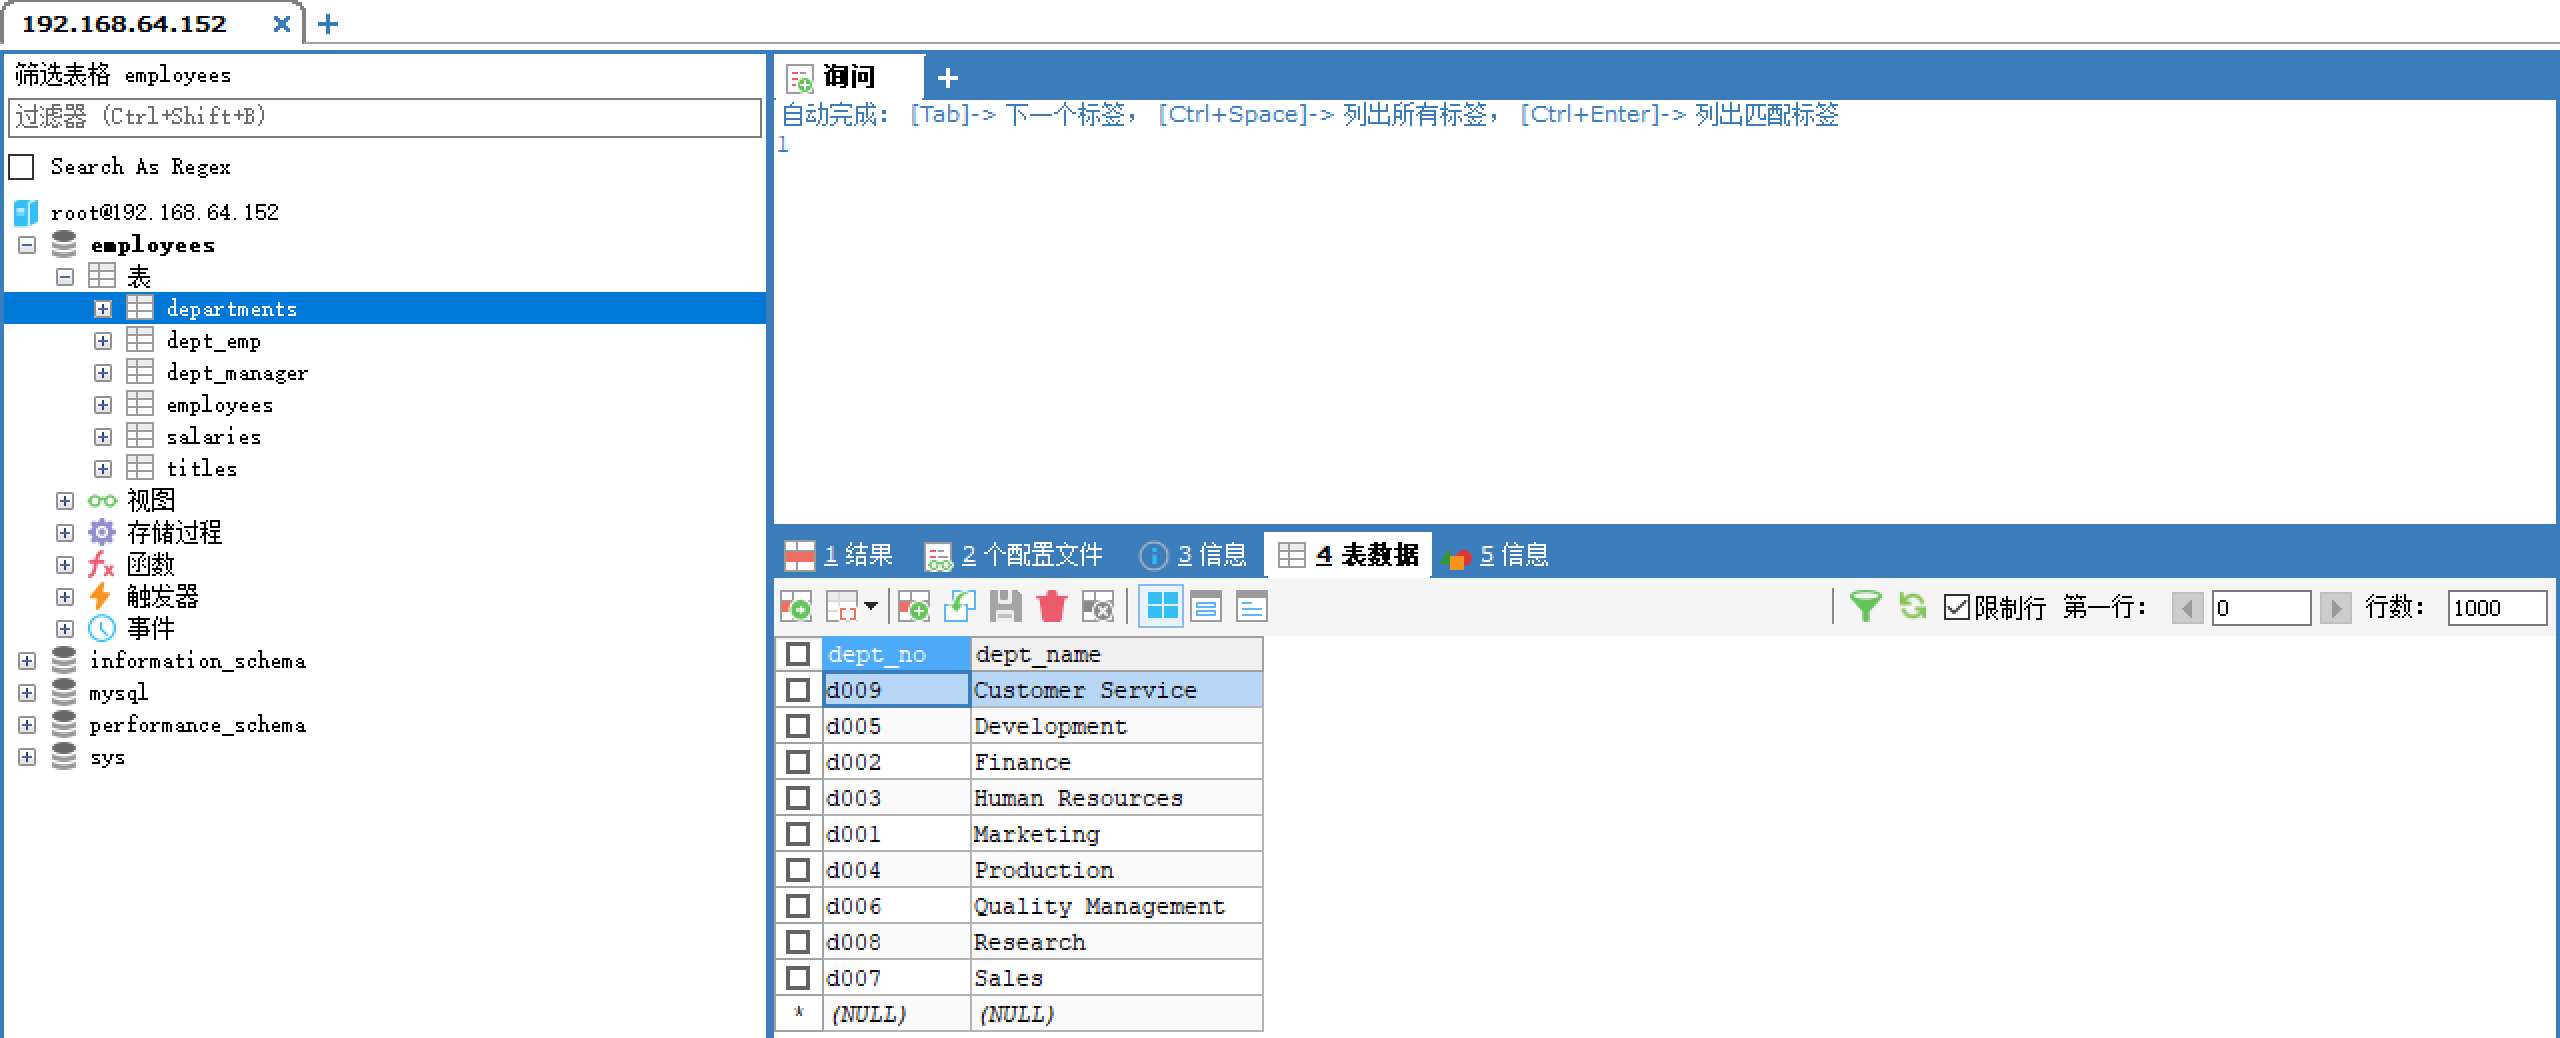Select the delete row trash icon

pos(1051,607)
